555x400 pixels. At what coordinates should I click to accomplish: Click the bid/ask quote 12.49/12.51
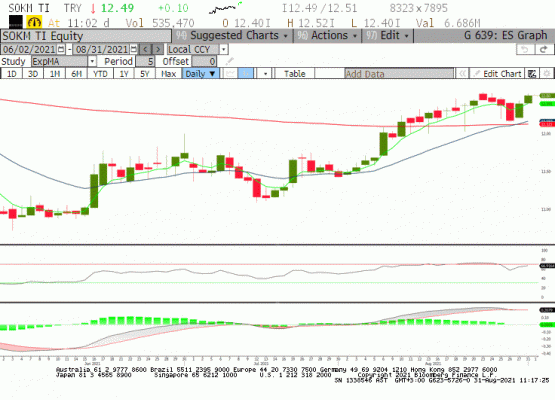(x=320, y=8)
